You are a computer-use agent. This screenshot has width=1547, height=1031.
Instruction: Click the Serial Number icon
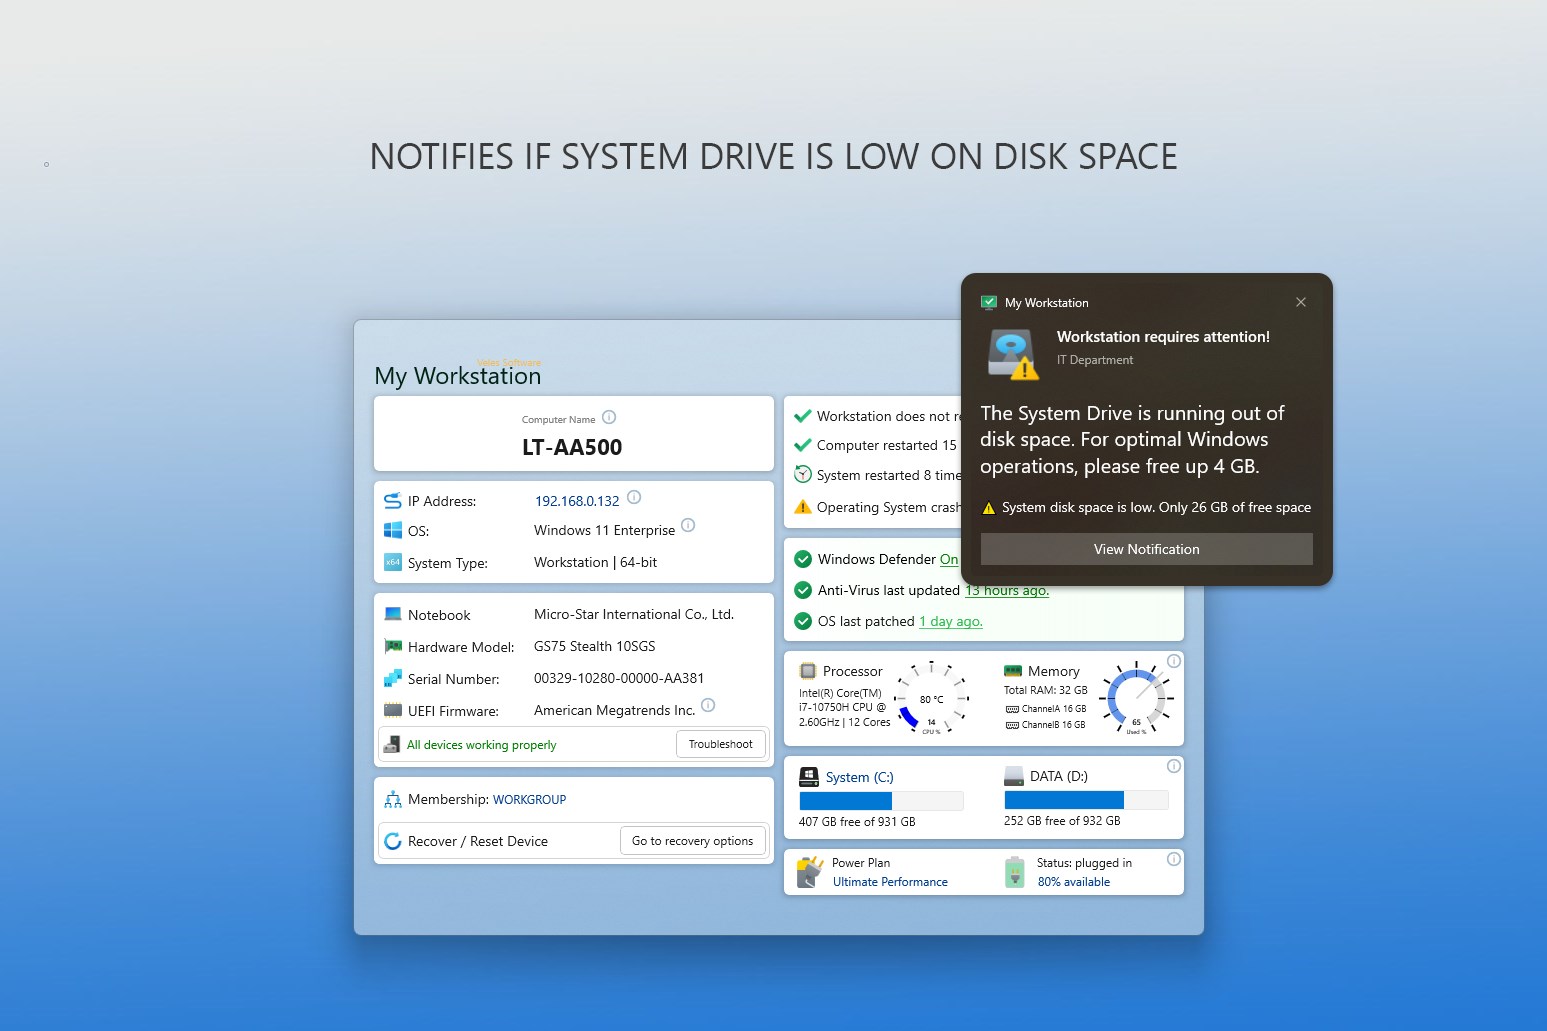pyautogui.click(x=393, y=678)
